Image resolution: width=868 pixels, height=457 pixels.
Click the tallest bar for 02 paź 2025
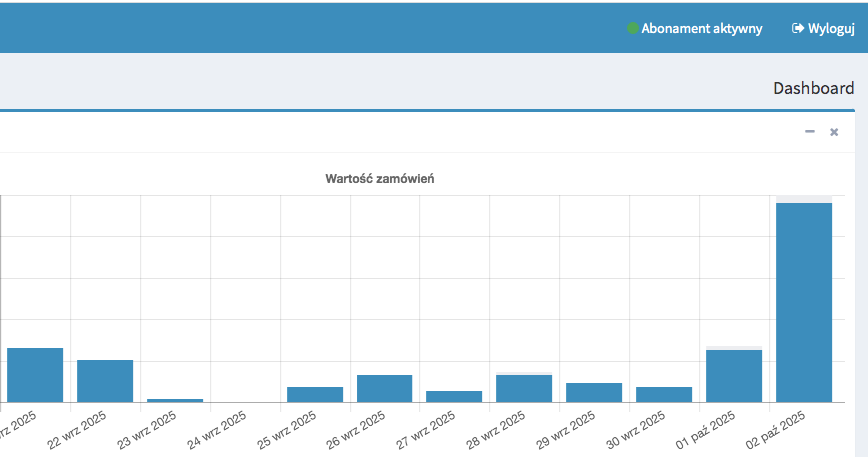tap(804, 302)
